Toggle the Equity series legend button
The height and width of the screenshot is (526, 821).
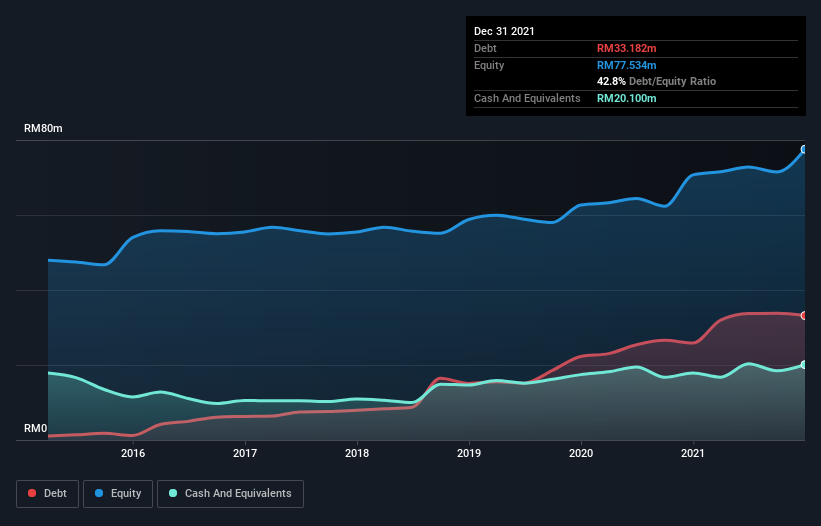pos(118,494)
